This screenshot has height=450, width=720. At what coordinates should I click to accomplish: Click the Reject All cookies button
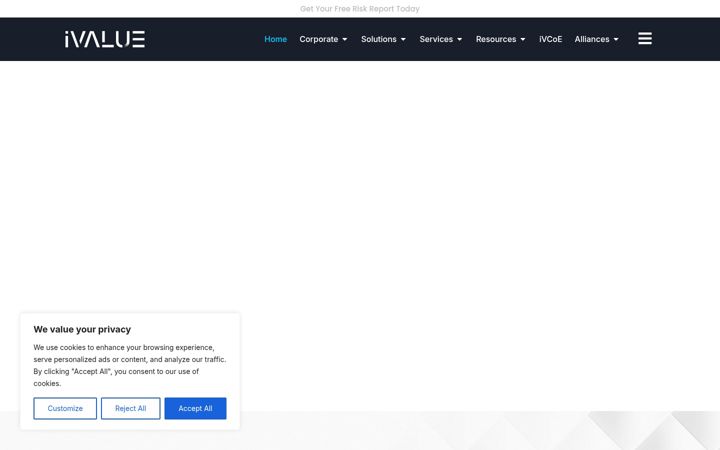tap(131, 408)
